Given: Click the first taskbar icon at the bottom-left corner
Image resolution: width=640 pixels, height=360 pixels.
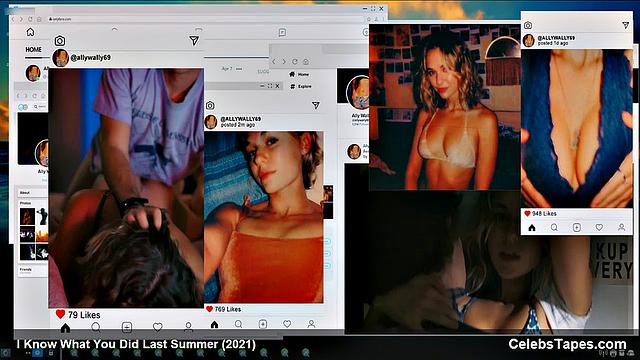Looking at the screenshot, I should tap(5, 353).
